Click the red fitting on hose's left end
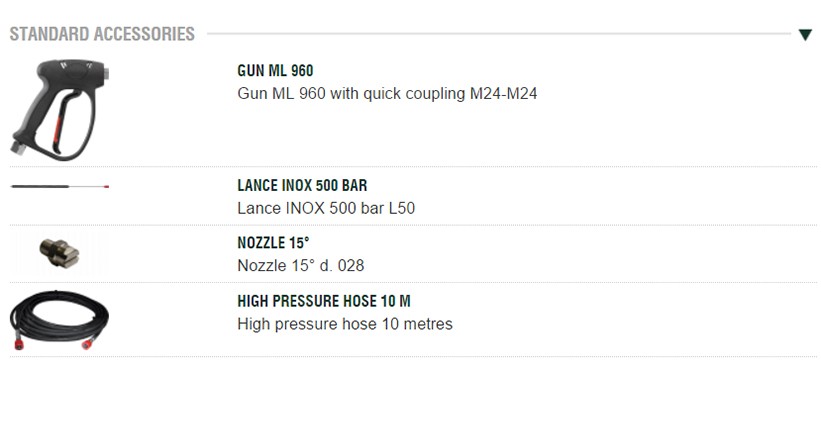 click(18, 343)
